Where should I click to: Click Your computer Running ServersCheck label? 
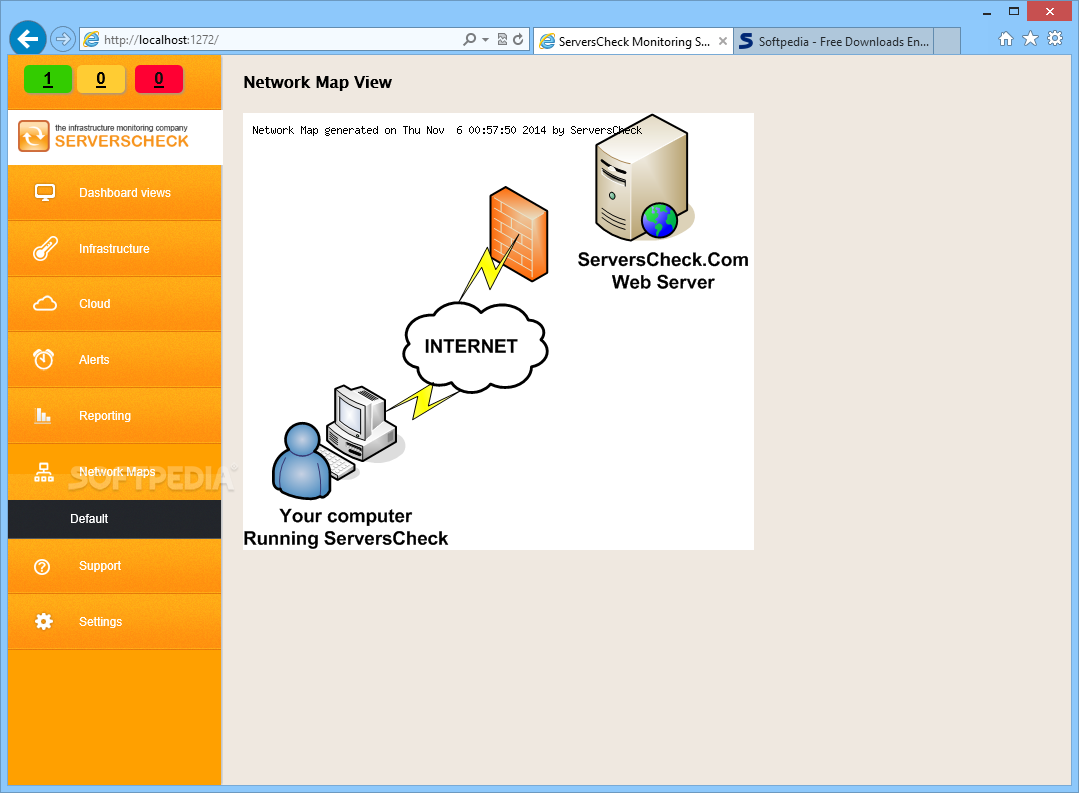[x=345, y=527]
